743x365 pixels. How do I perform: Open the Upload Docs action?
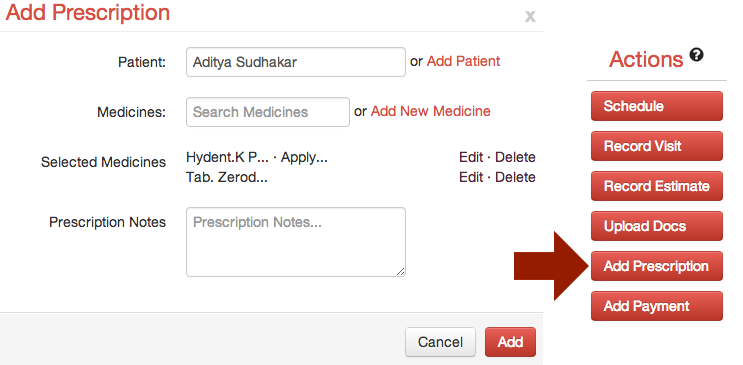click(x=657, y=226)
